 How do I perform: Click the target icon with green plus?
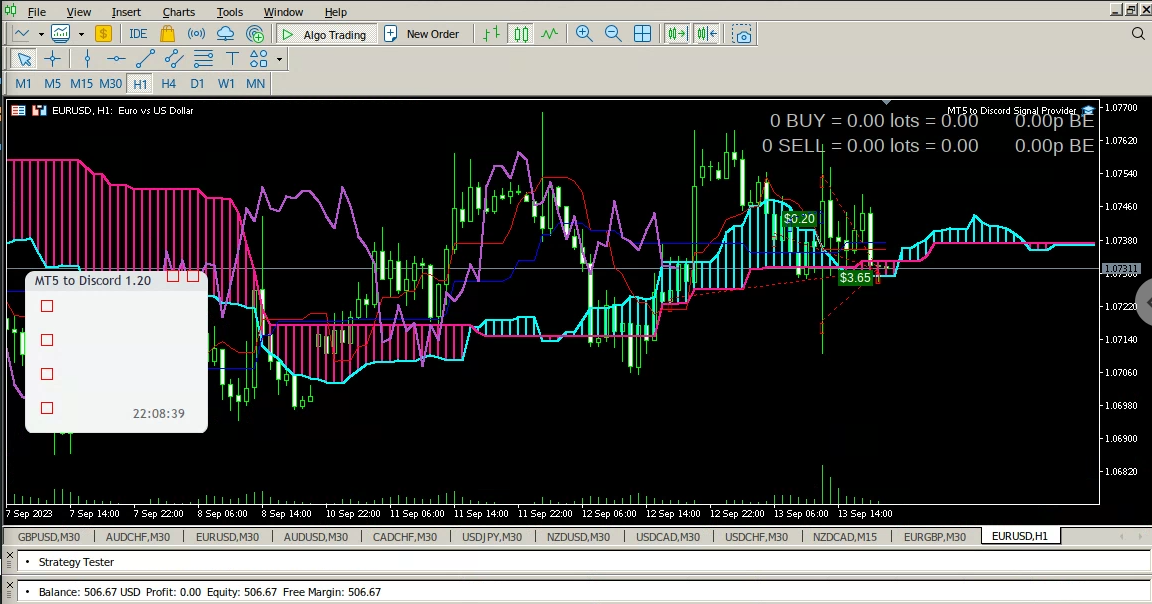pos(255,34)
